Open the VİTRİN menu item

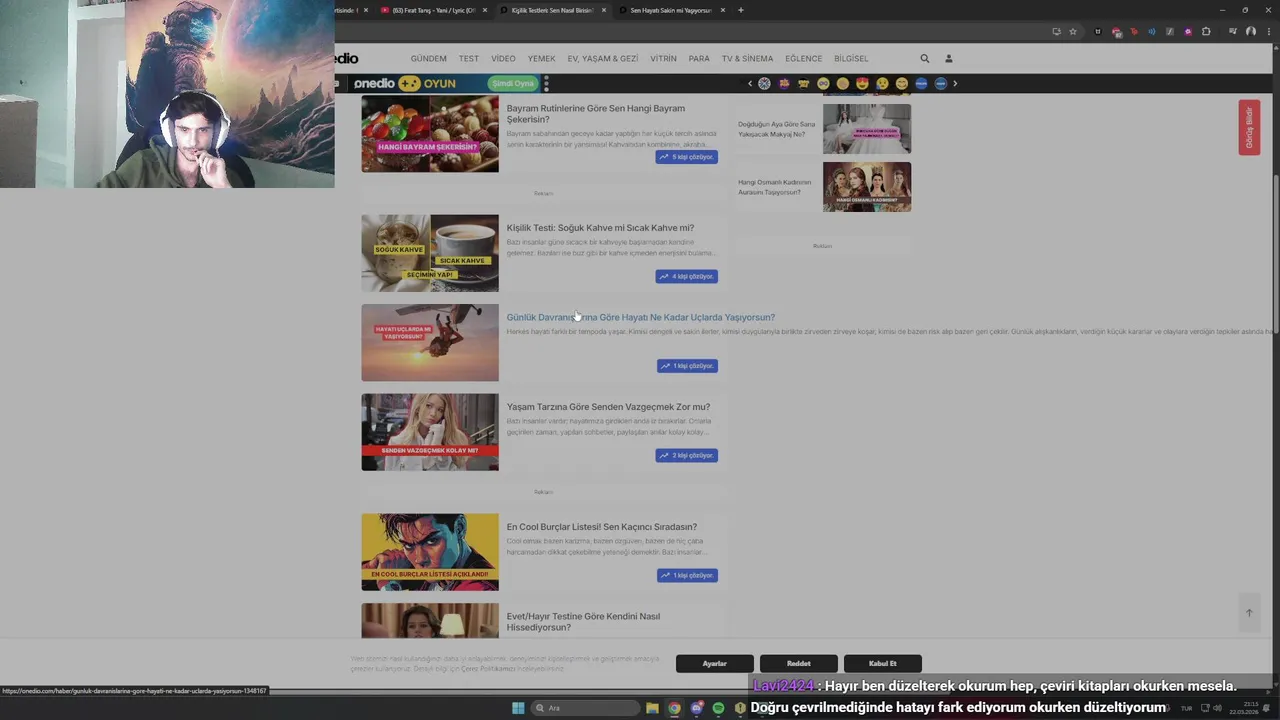click(663, 59)
